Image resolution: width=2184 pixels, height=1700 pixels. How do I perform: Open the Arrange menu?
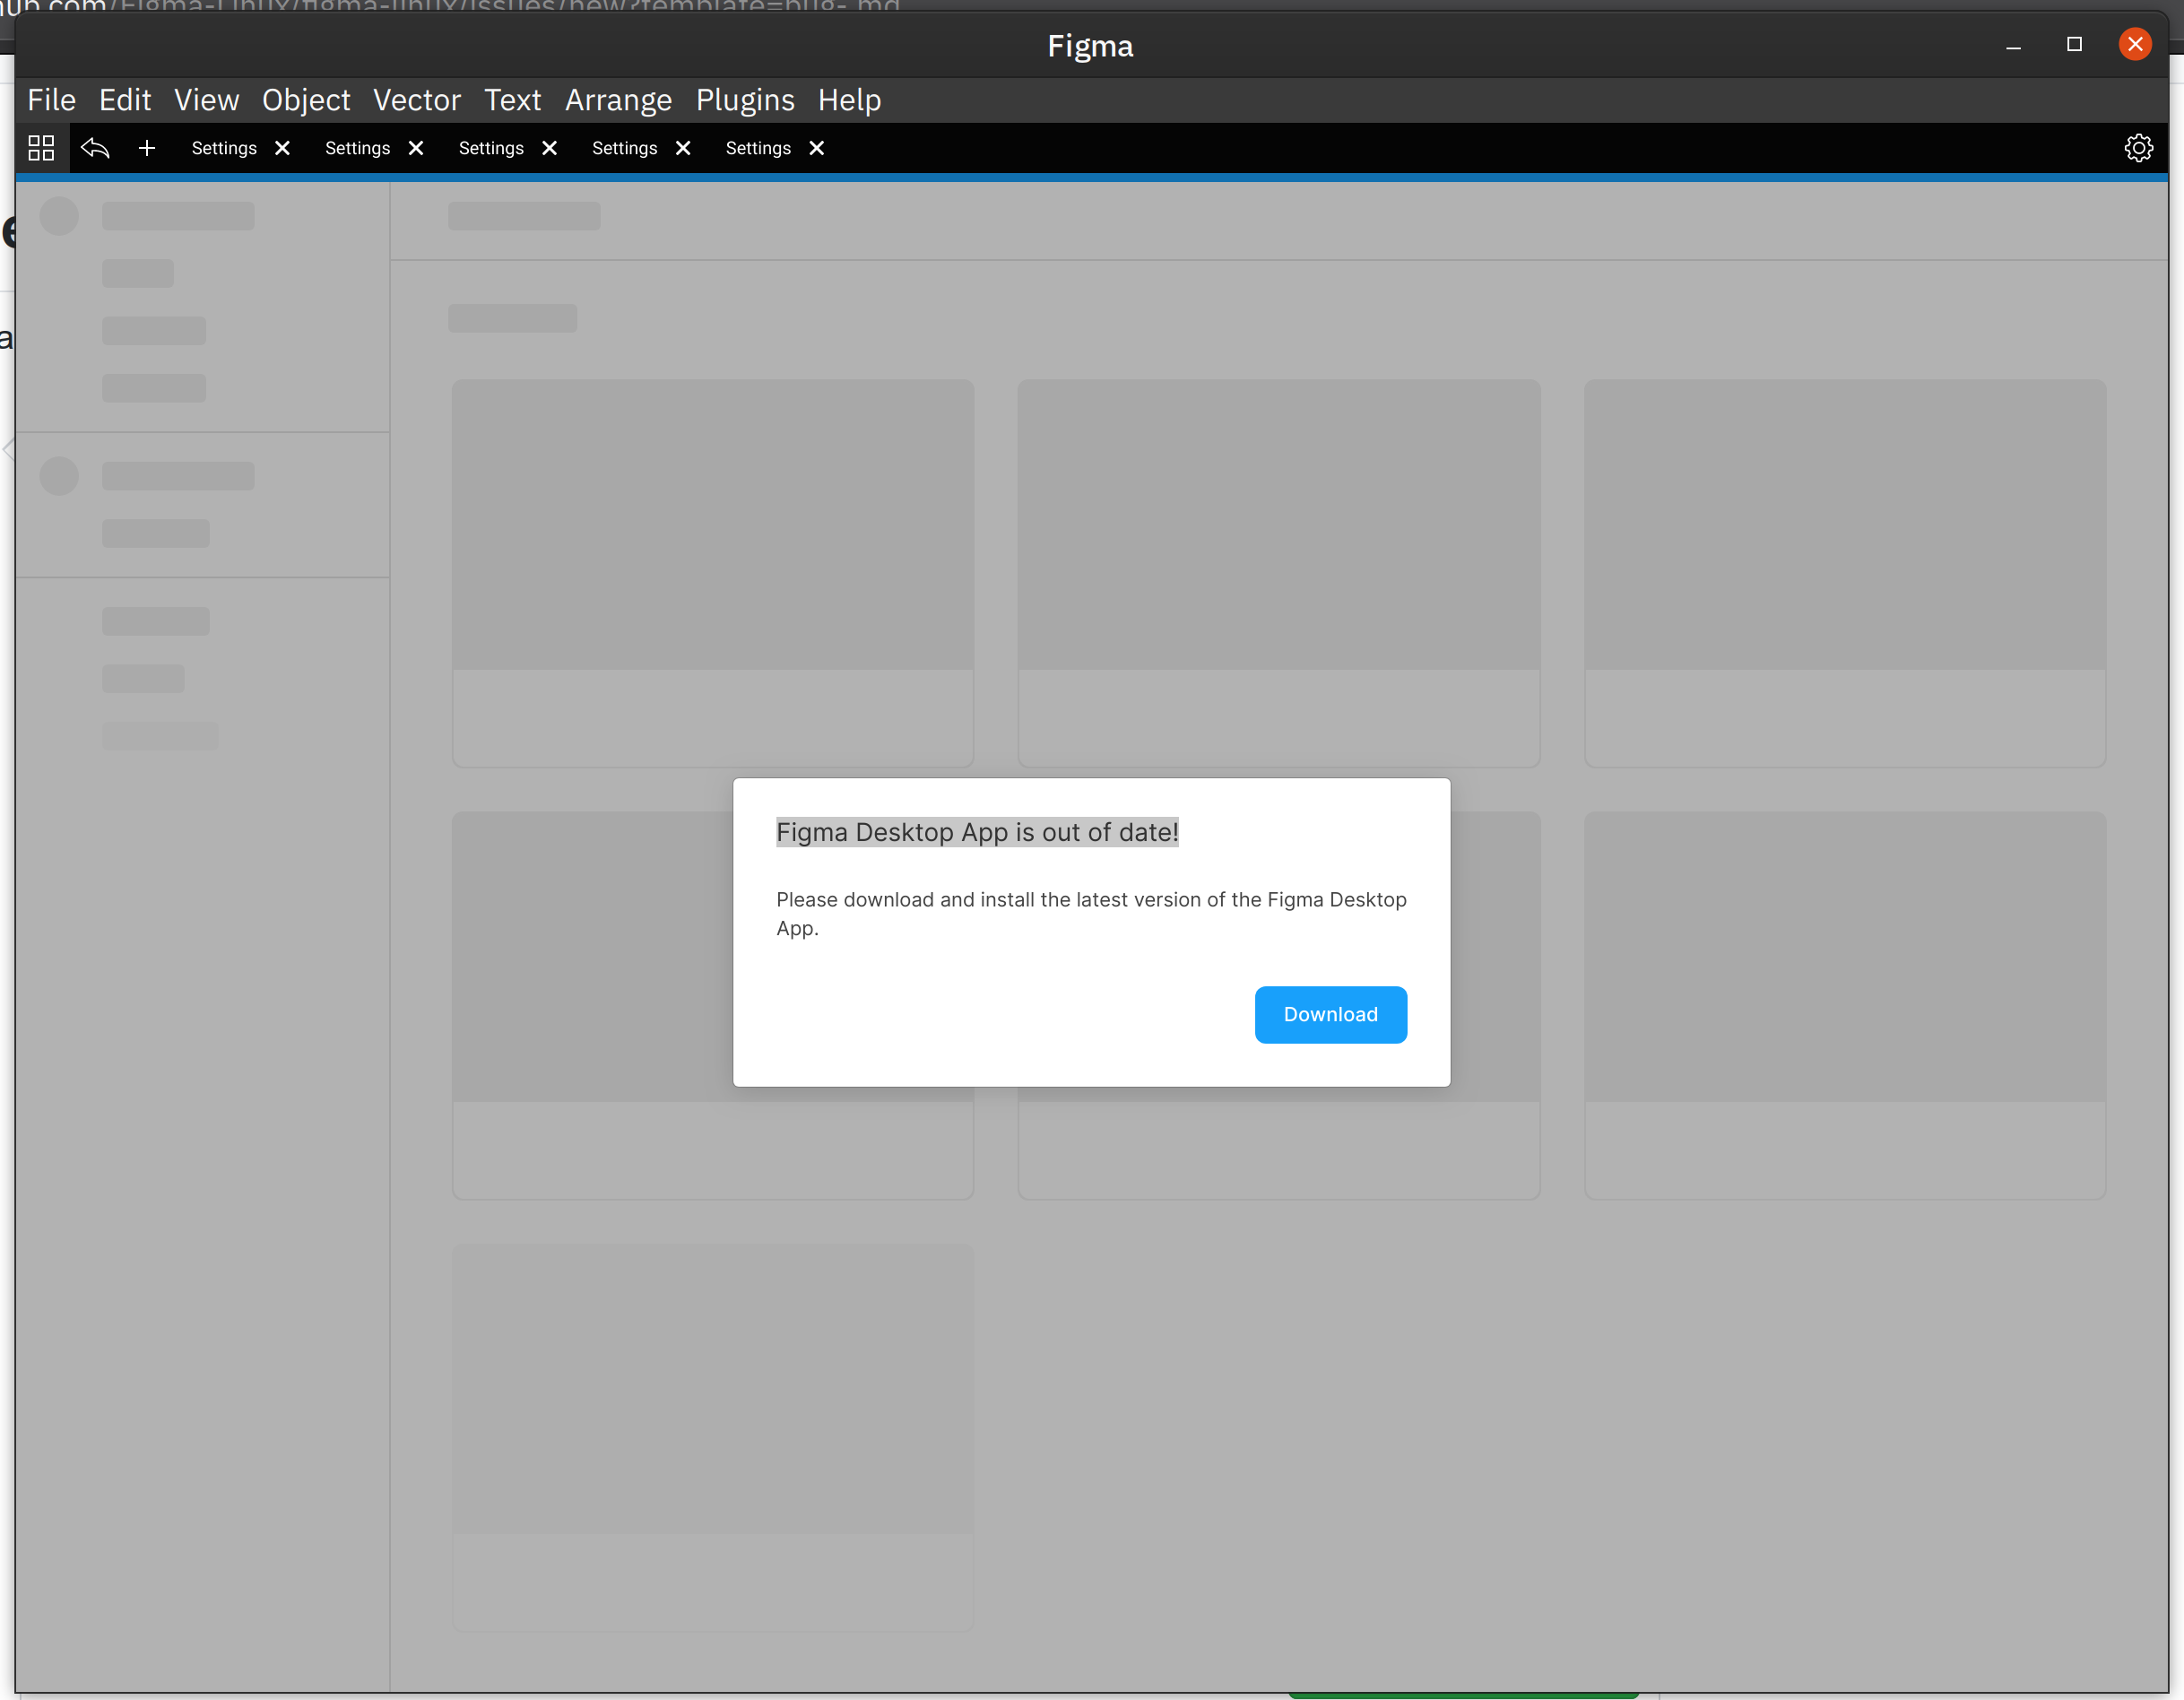click(x=618, y=99)
